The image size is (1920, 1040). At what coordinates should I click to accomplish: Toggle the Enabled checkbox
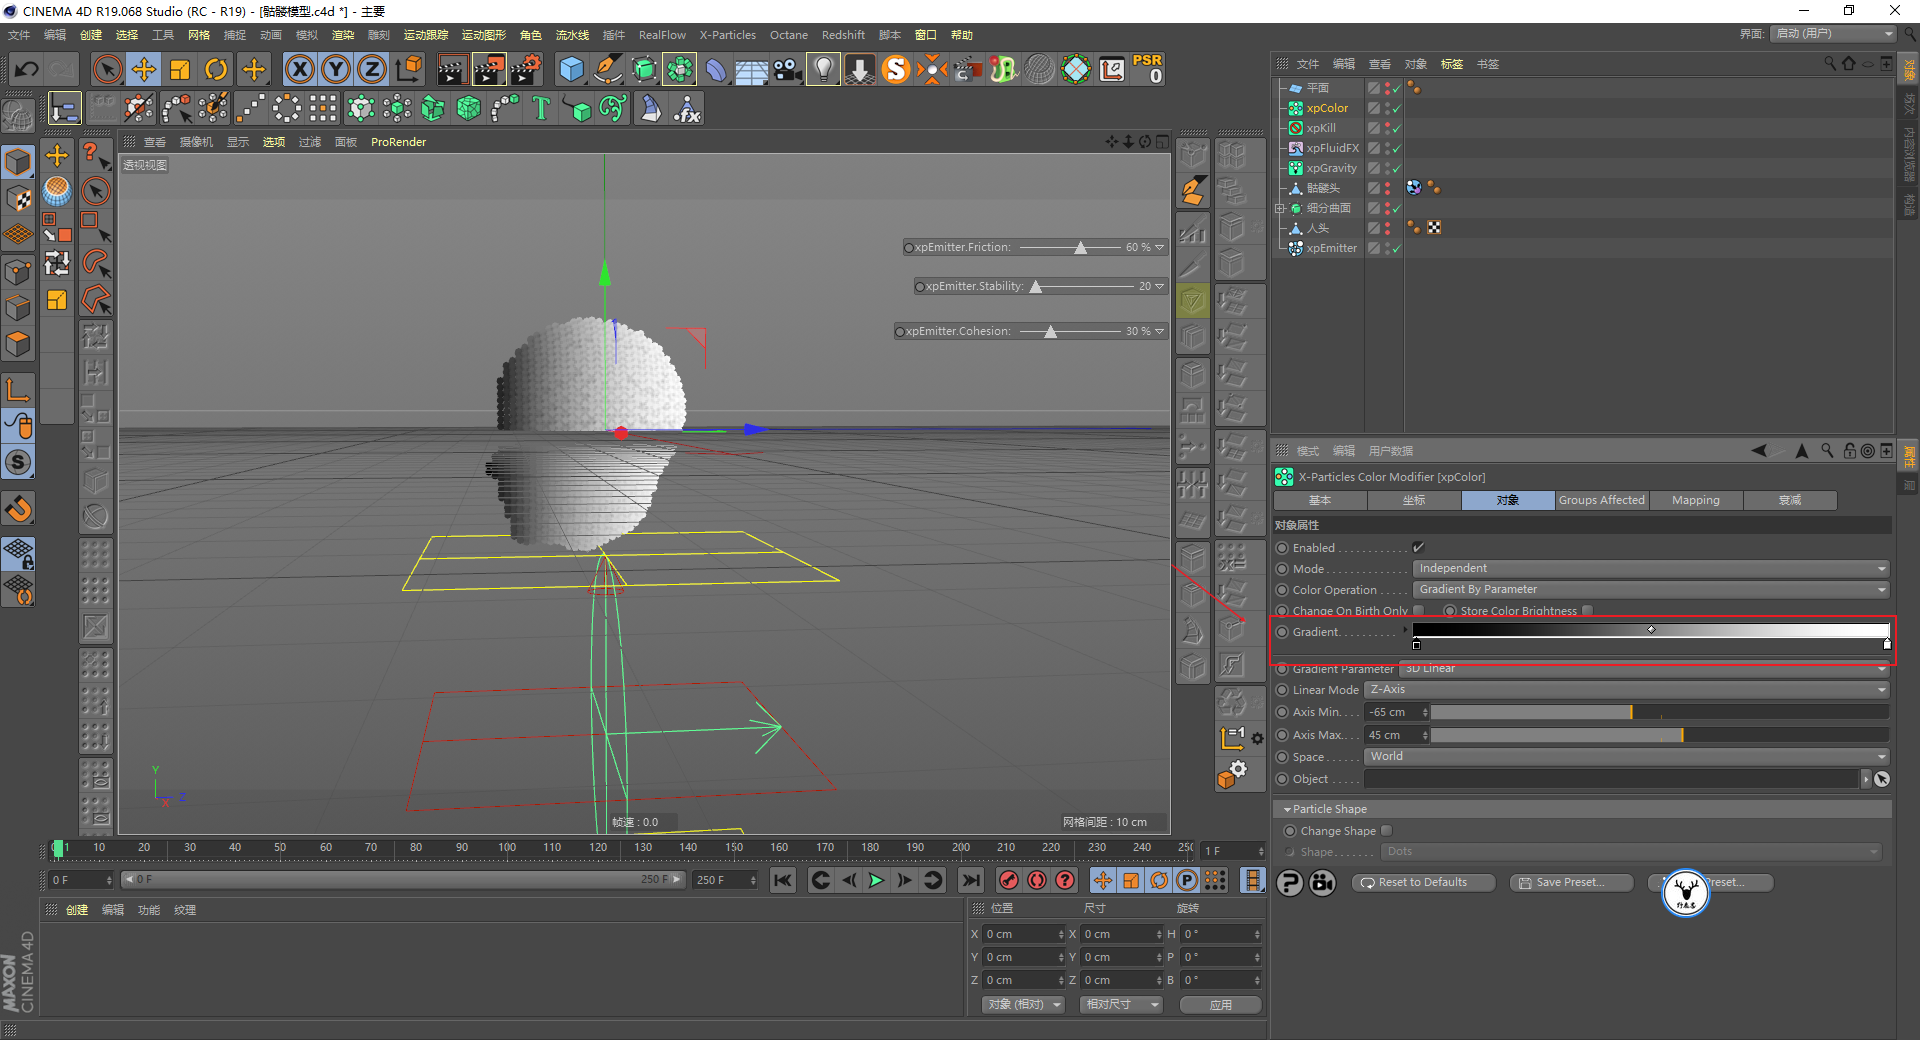tap(1418, 547)
